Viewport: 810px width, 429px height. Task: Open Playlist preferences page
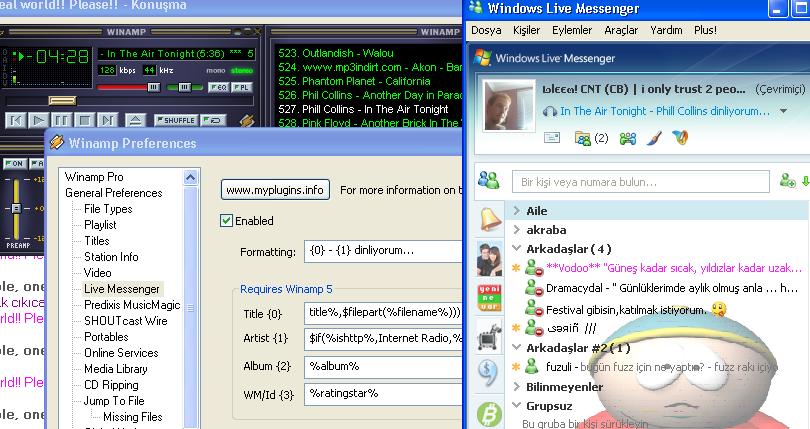click(100, 225)
